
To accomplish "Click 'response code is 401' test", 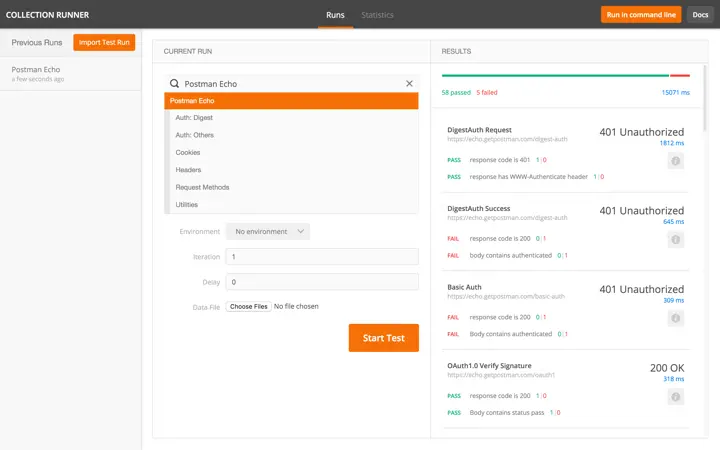I will [x=500, y=160].
